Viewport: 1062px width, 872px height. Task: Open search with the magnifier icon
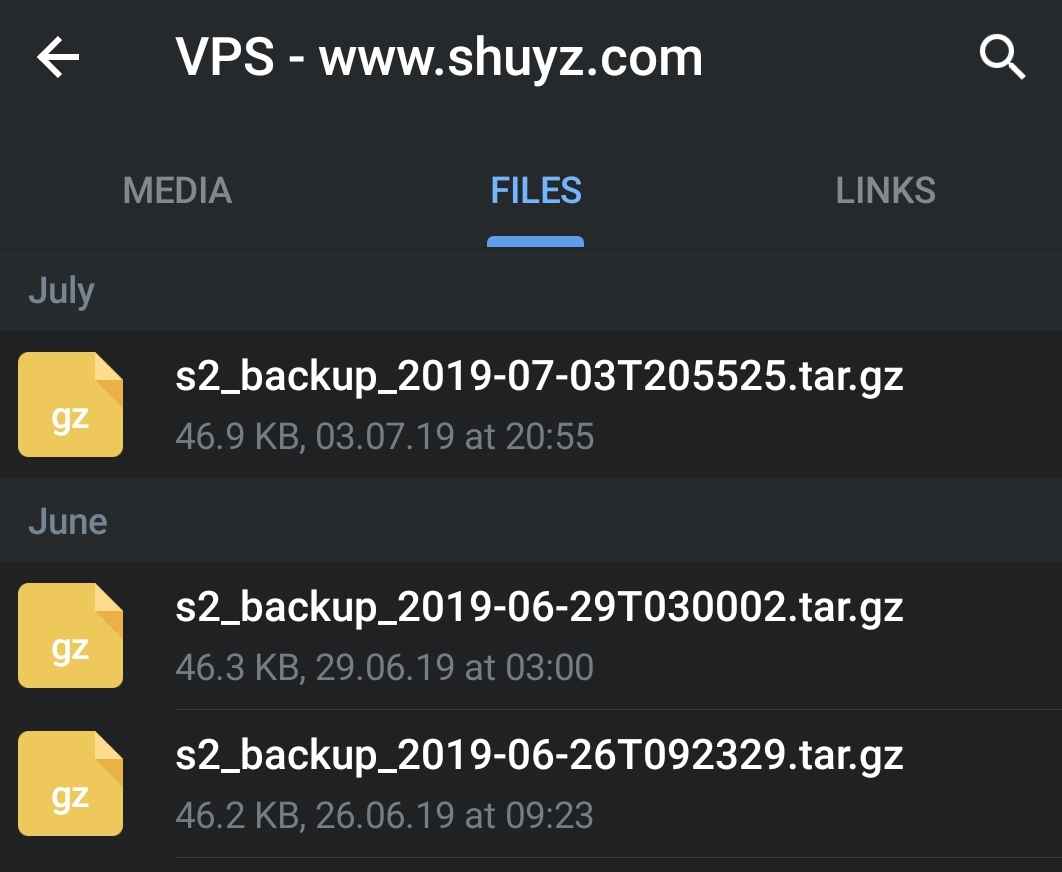1002,58
